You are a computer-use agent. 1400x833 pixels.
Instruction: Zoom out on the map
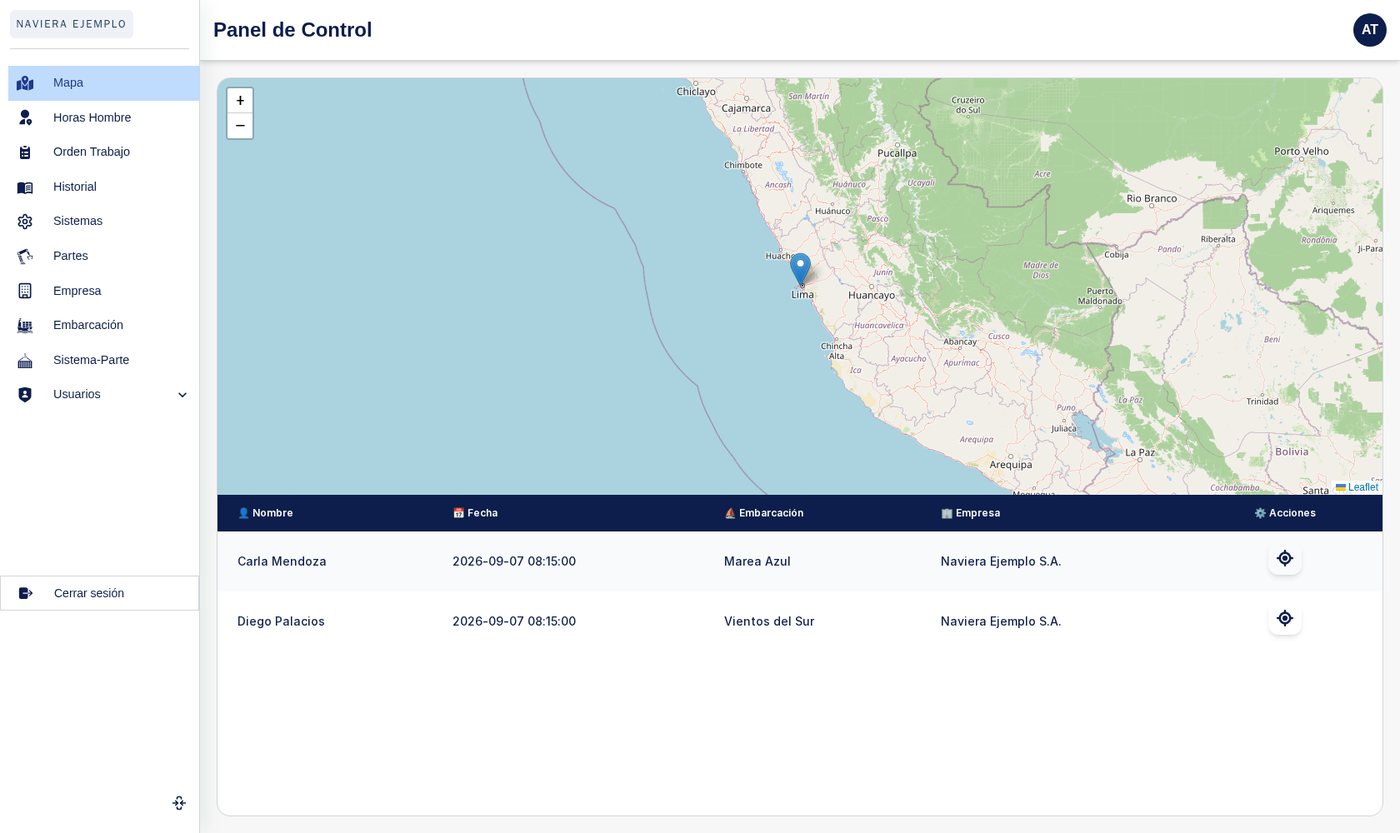pyautogui.click(x=240, y=126)
